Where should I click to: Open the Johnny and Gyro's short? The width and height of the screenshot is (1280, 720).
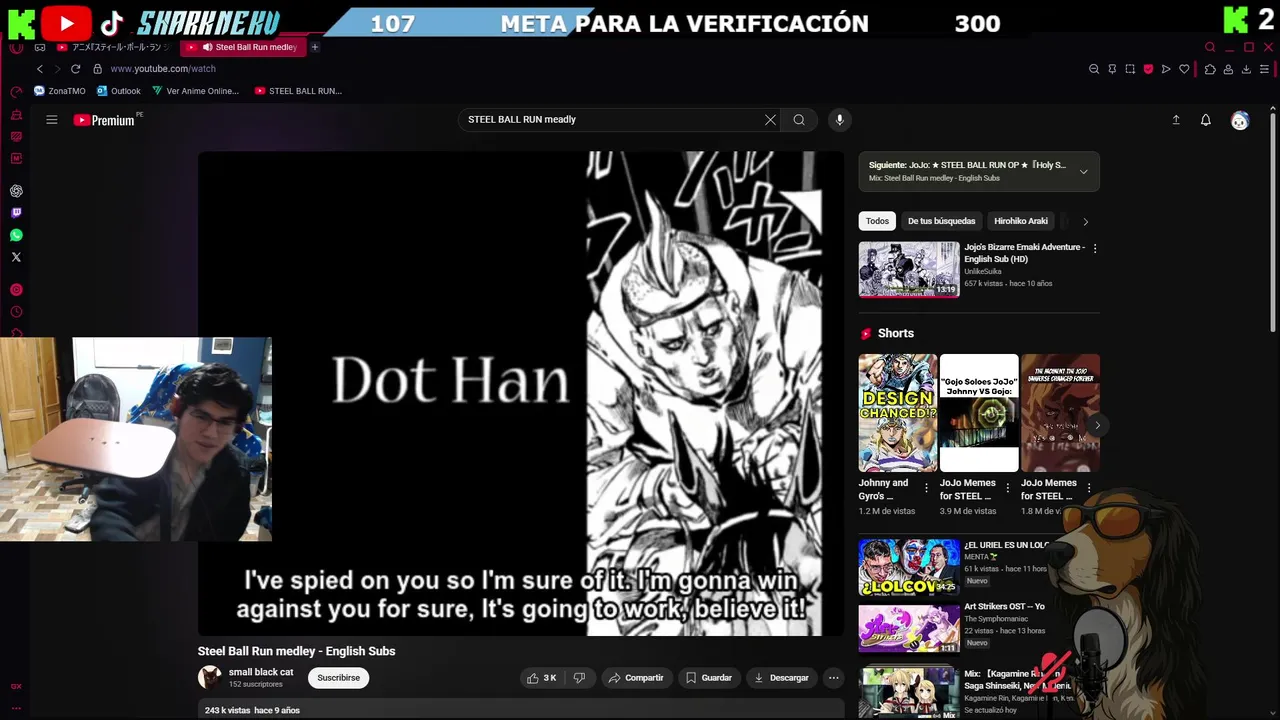tap(898, 413)
